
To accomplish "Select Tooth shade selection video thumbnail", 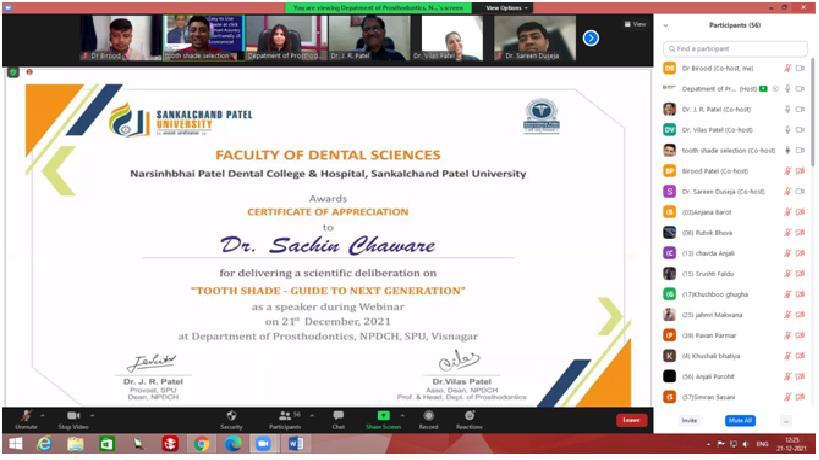I will click(x=204, y=38).
